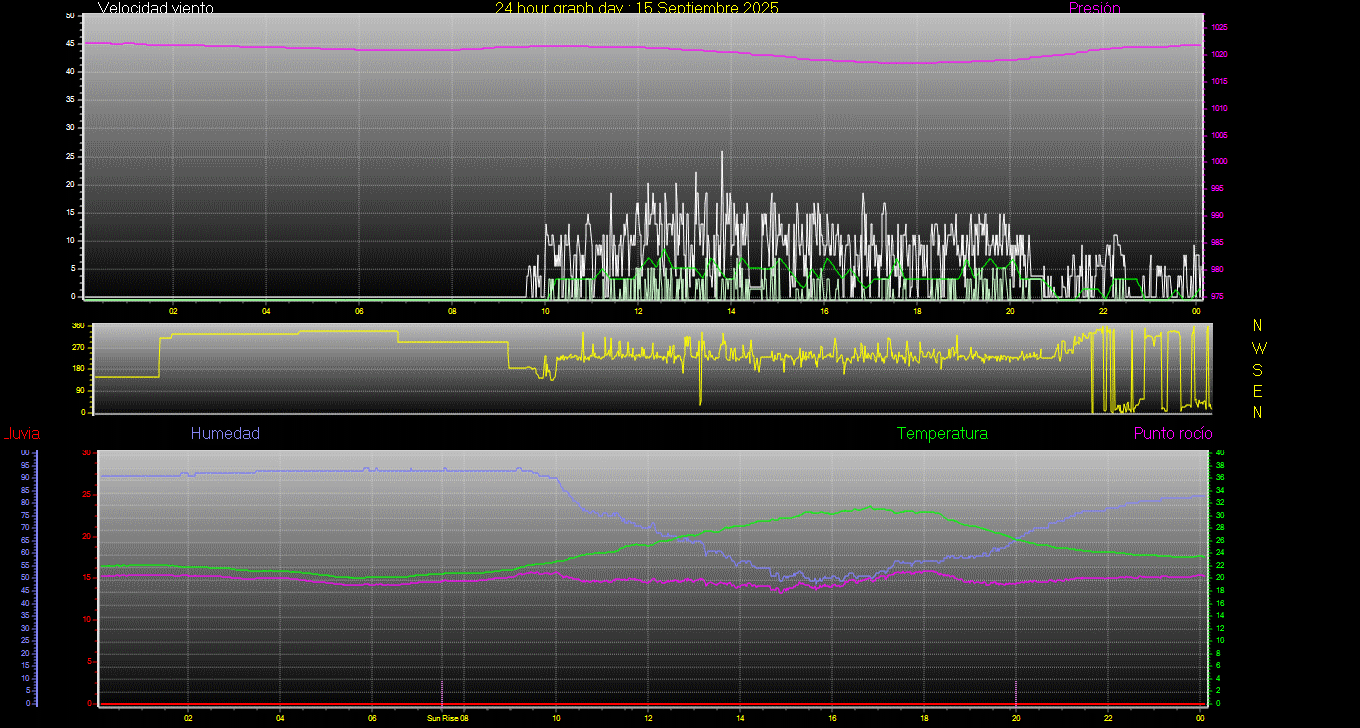This screenshot has width=1360, height=728.
Task: Select the Humedad legend label
Action: pos(225,433)
